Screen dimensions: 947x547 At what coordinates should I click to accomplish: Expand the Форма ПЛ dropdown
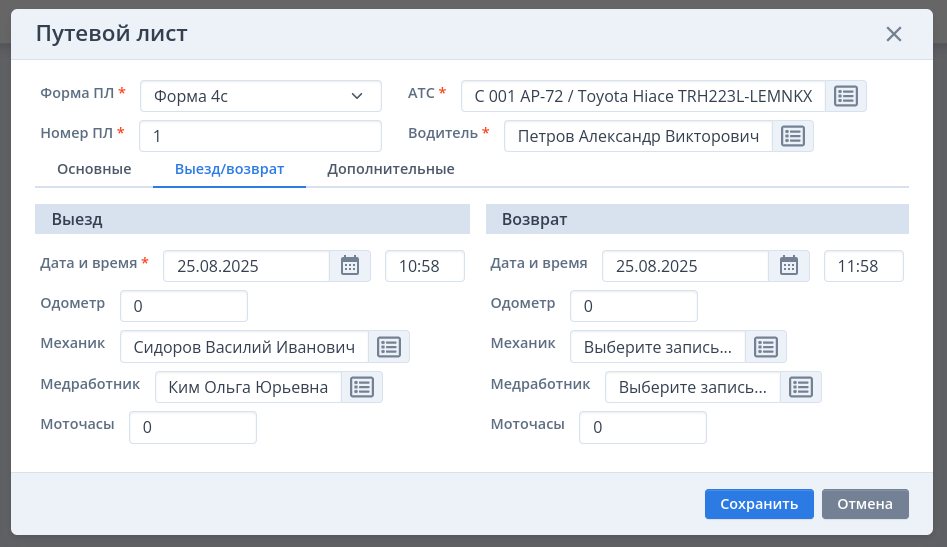pyautogui.click(x=261, y=96)
